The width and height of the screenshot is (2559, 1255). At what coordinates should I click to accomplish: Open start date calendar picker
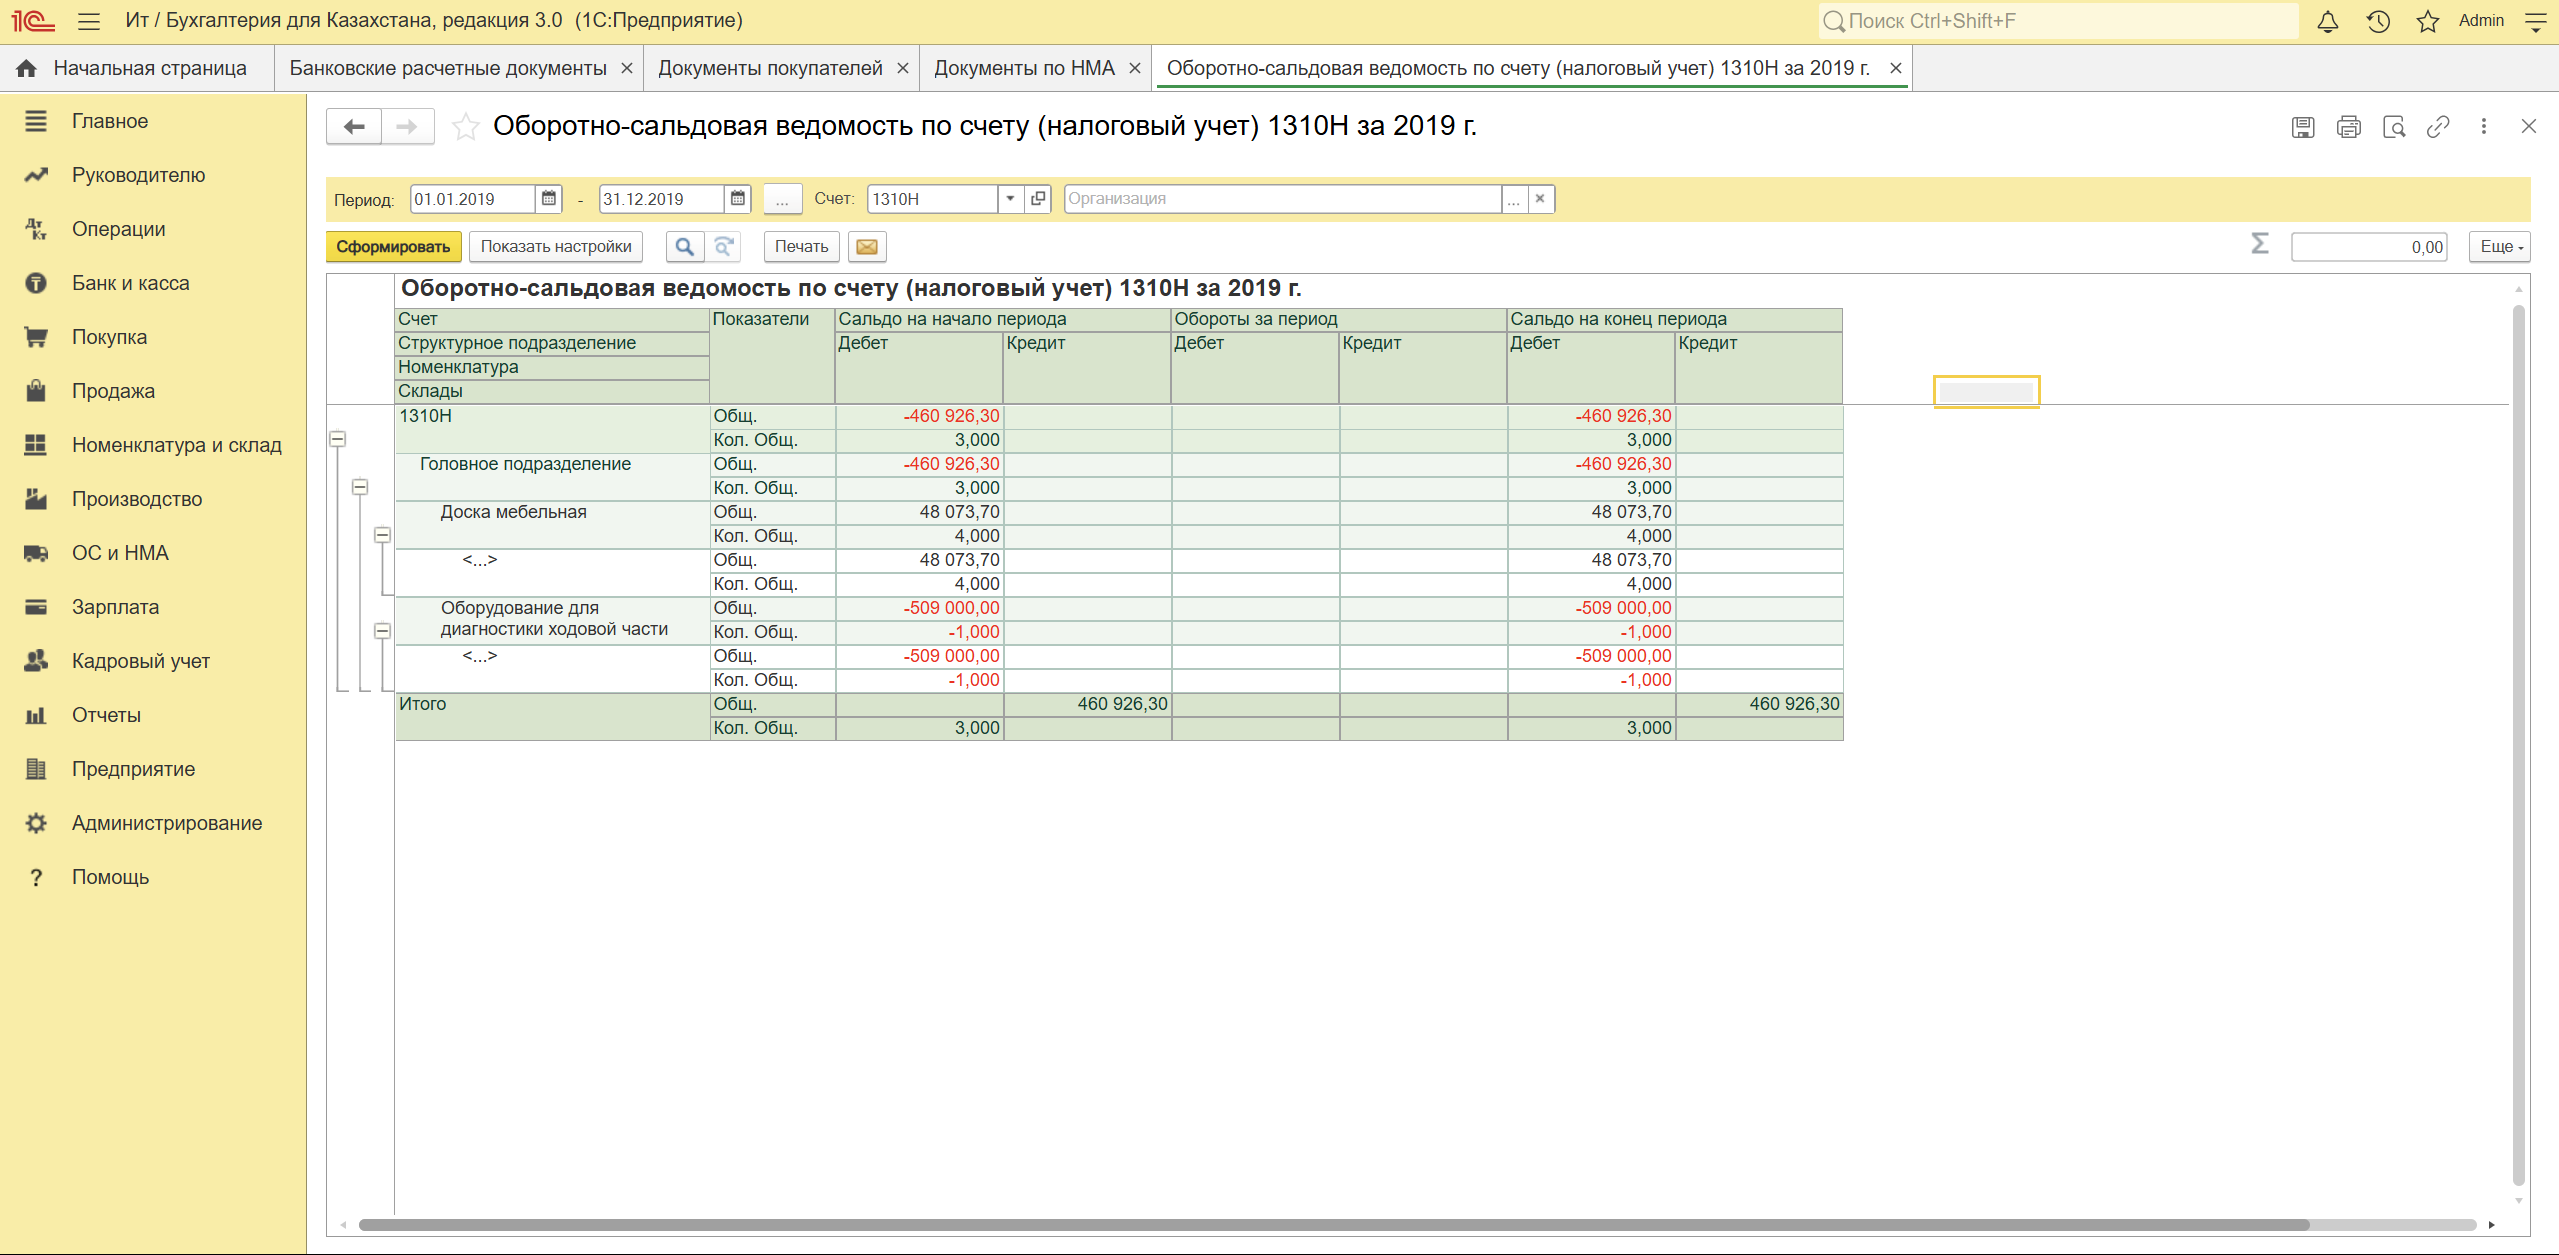coord(549,199)
